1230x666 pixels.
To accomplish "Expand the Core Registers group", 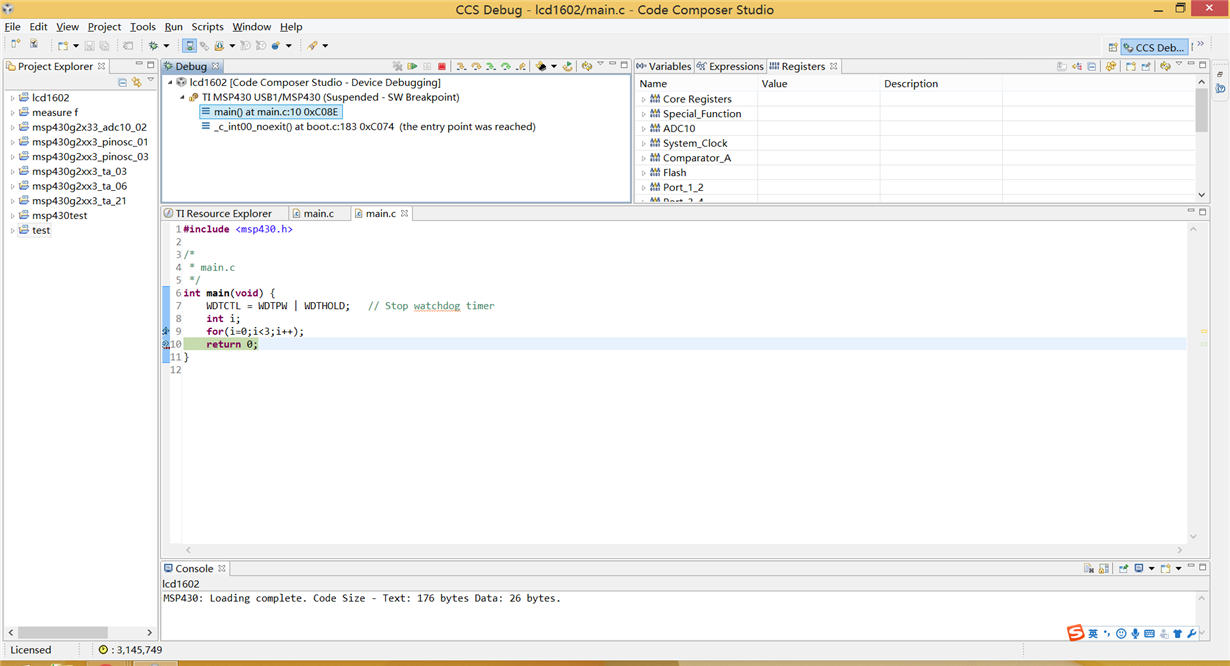I will [644, 99].
